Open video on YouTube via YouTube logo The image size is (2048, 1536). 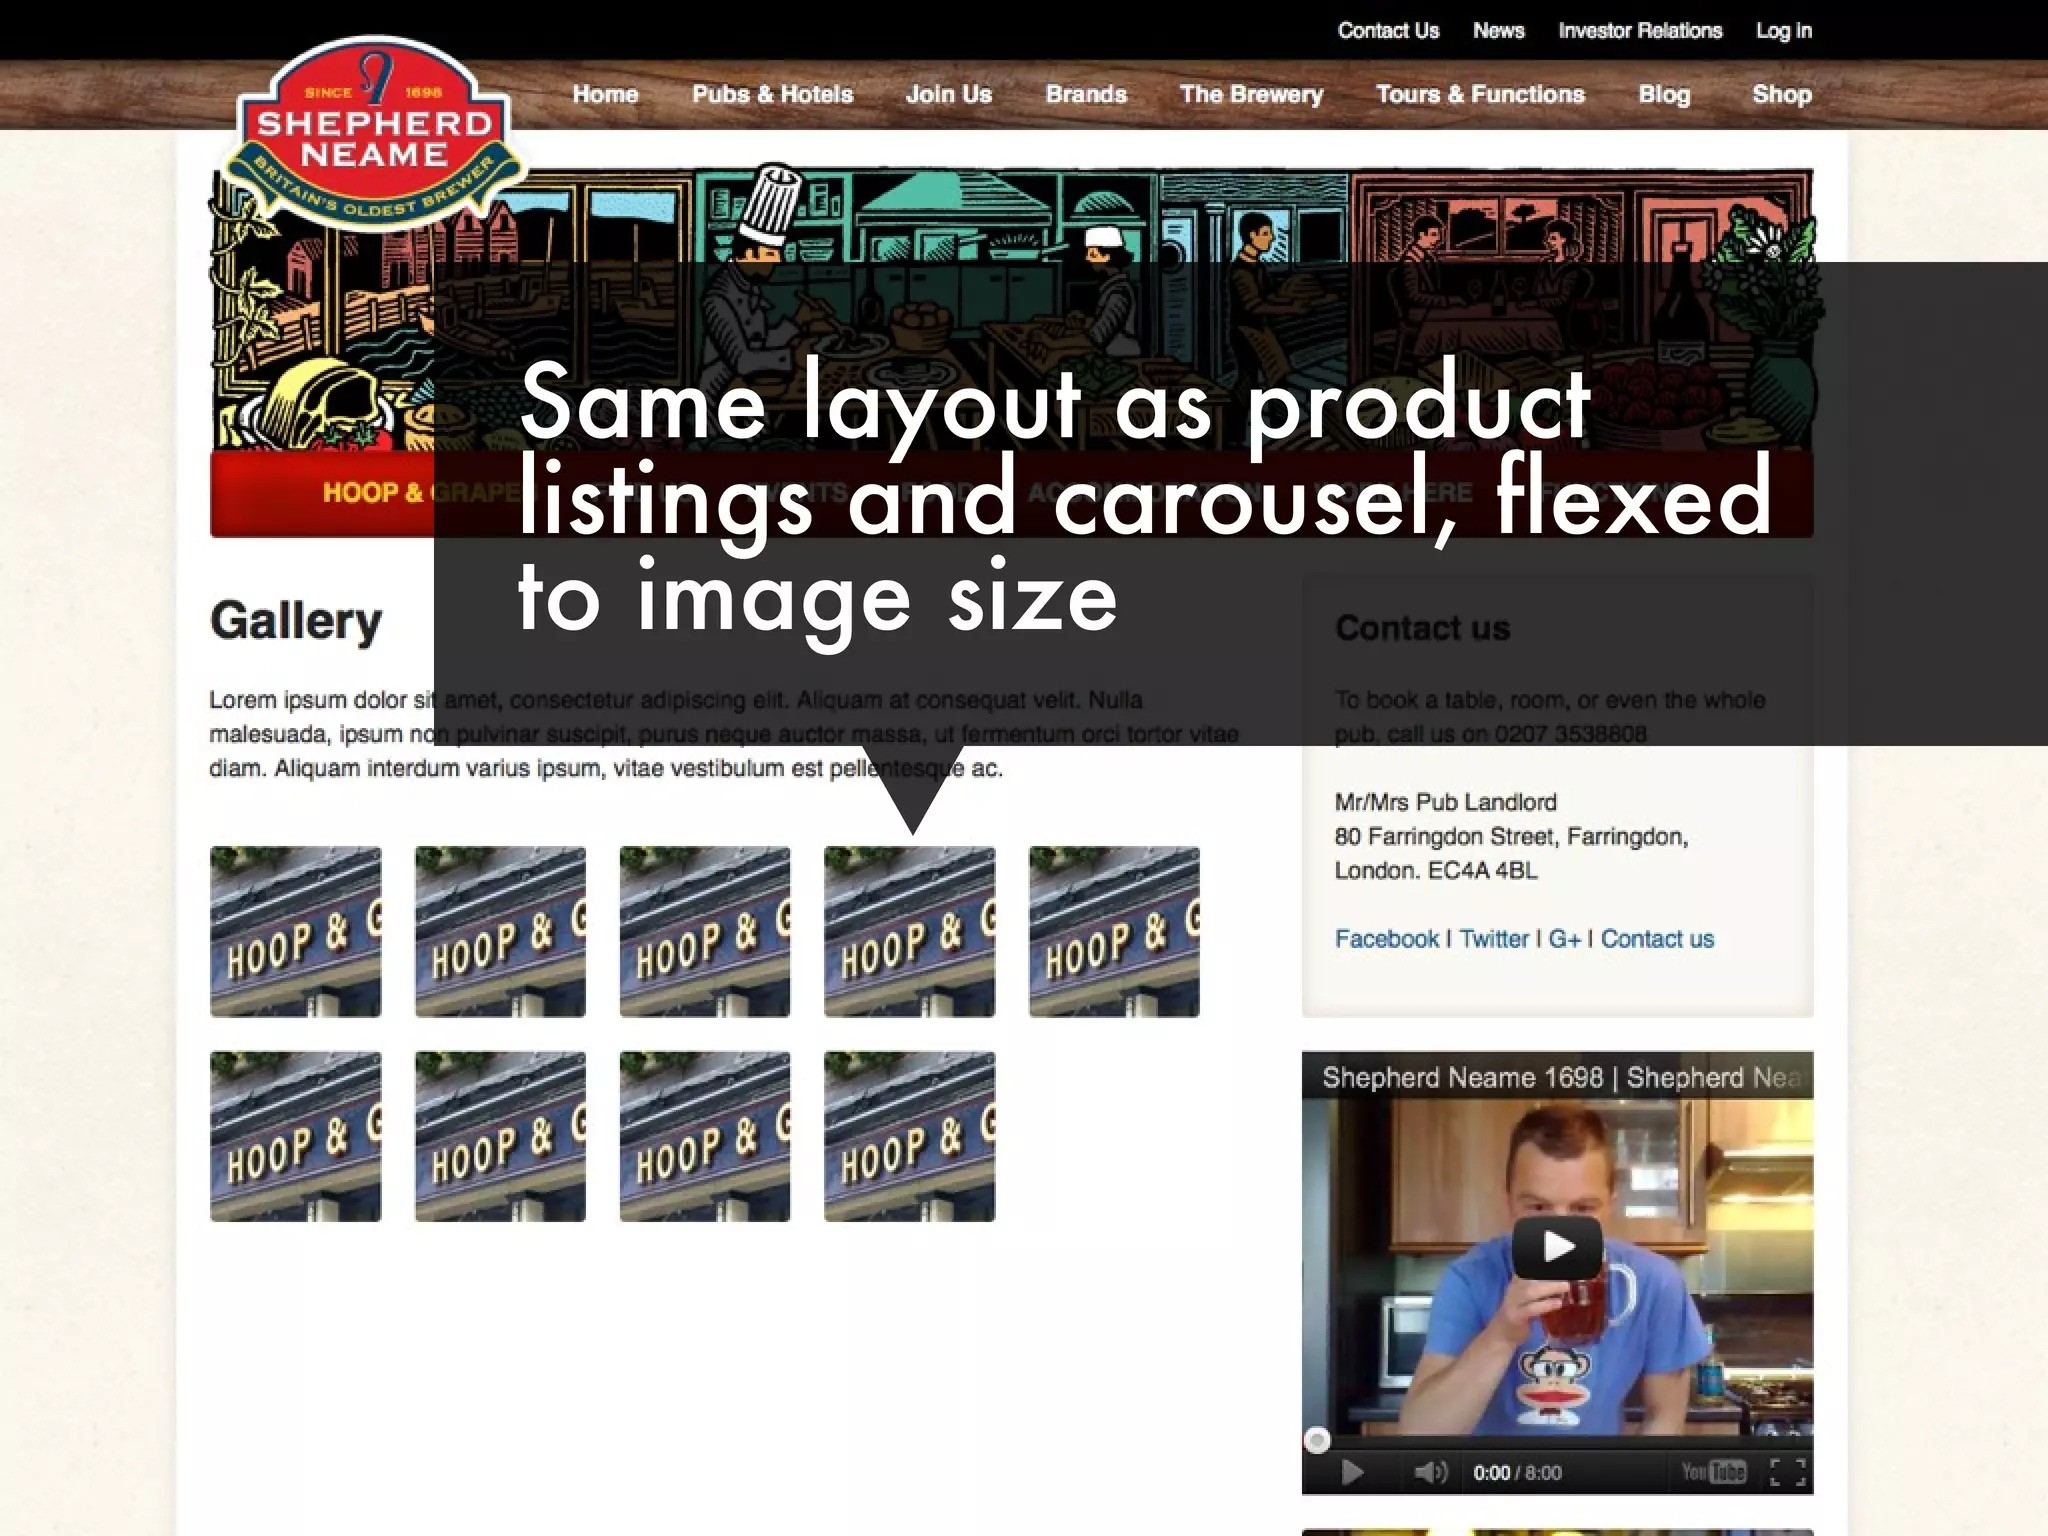[1712, 1472]
